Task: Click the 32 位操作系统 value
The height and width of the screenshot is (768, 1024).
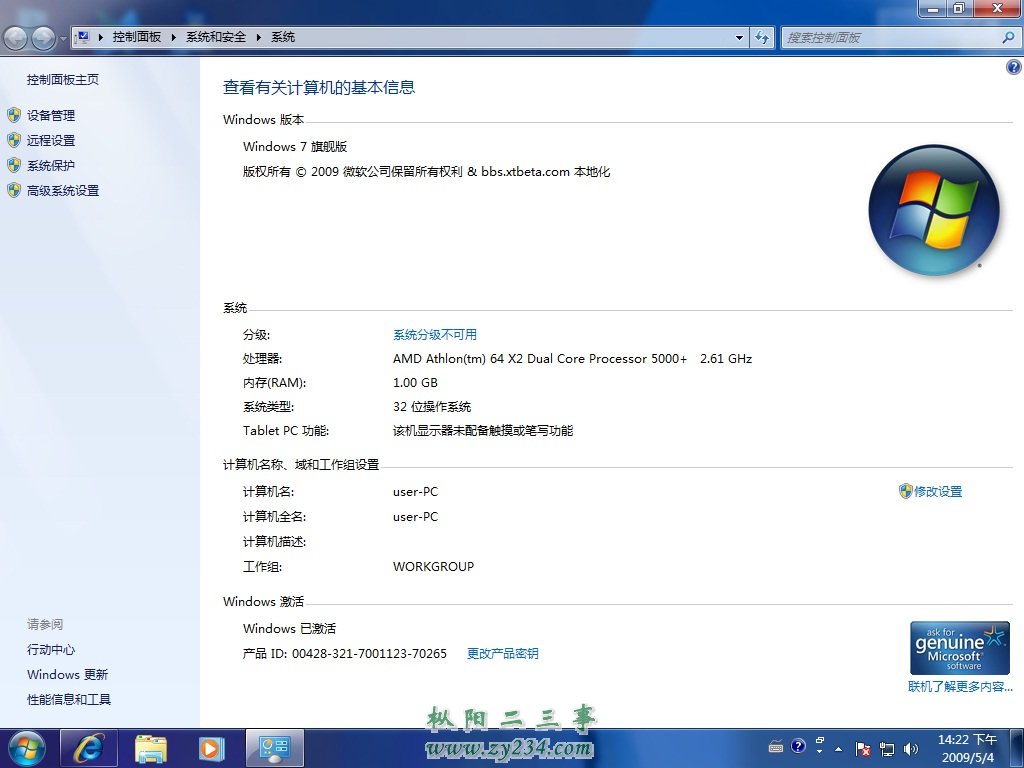Action: (432, 406)
